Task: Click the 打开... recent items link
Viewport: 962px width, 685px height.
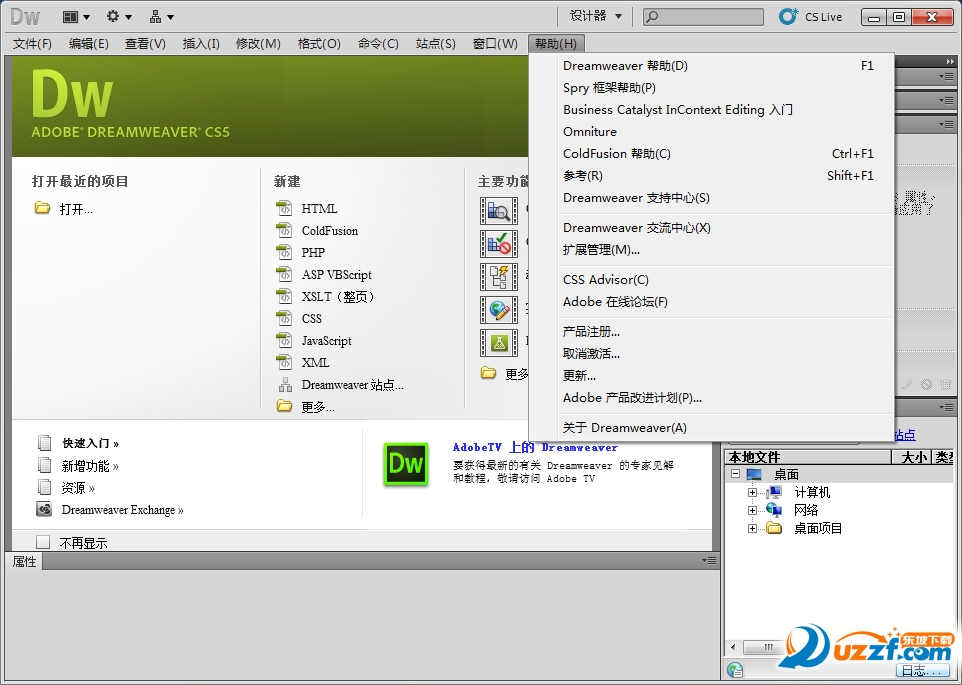Action: point(75,209)
